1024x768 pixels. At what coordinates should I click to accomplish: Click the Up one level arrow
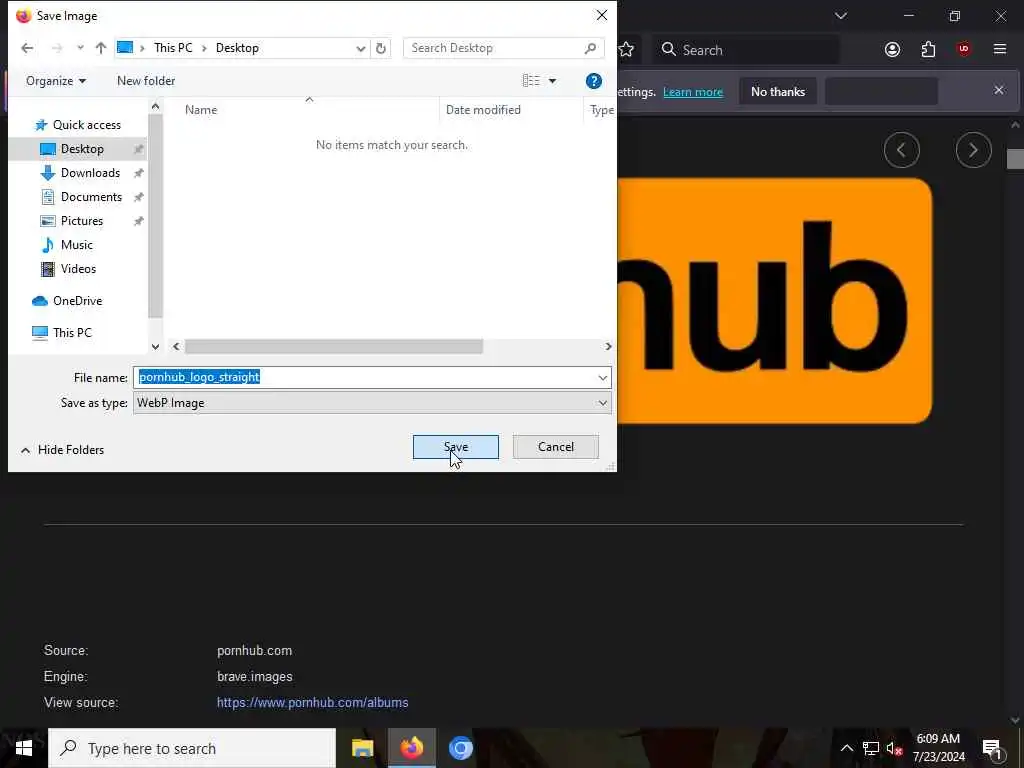(x=101, y=48)
